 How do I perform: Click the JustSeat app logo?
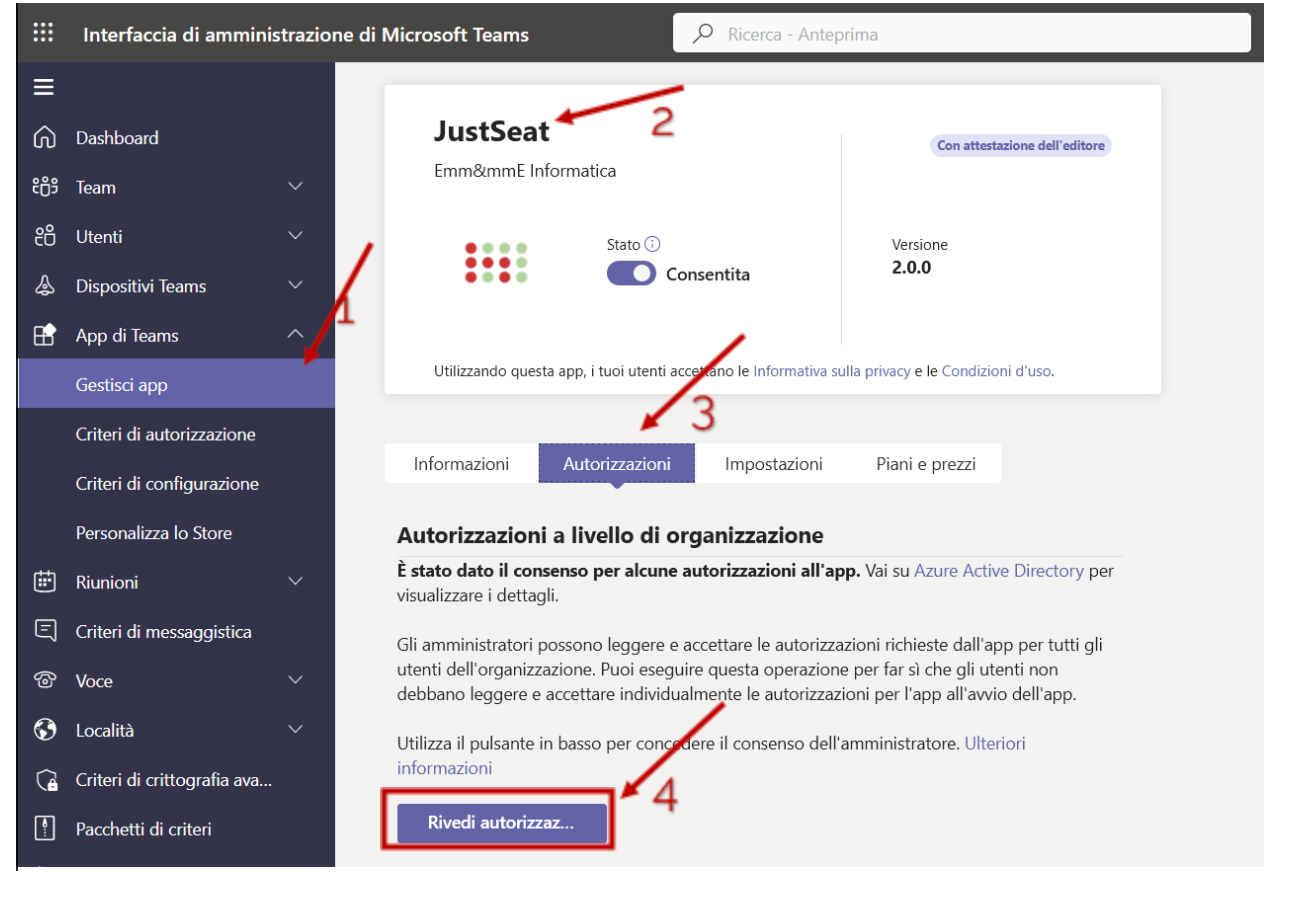tap(497, 262)
